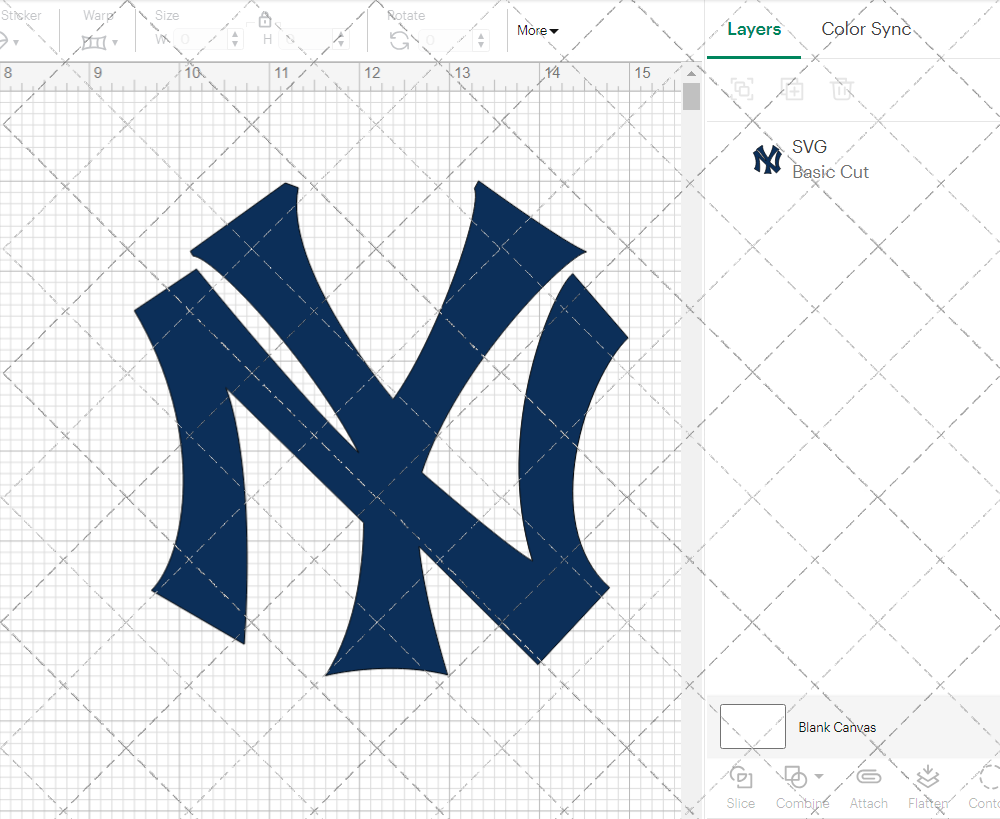Expand the Warp dropdown arrow
The width and height of the screenshot is (1000, 819).
coord(115,43)
